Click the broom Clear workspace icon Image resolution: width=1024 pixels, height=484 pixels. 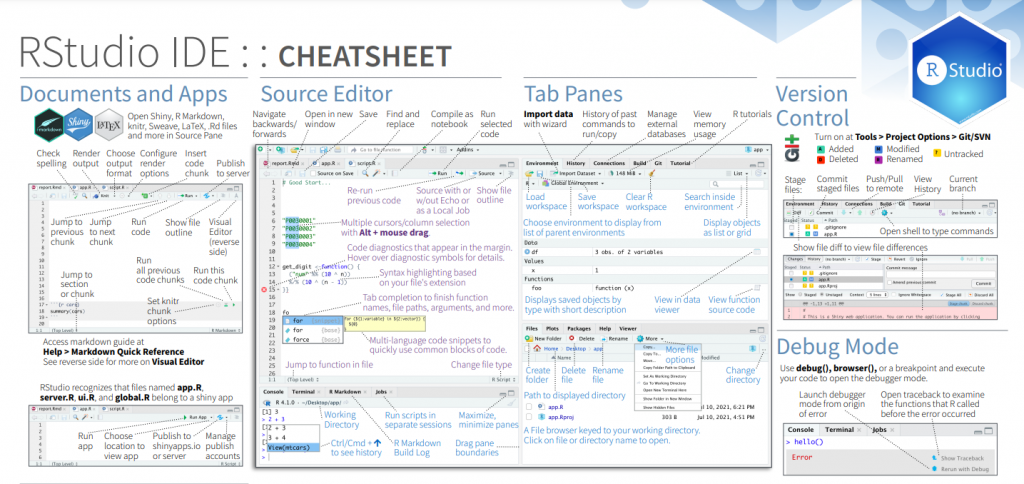coord(652,174)
